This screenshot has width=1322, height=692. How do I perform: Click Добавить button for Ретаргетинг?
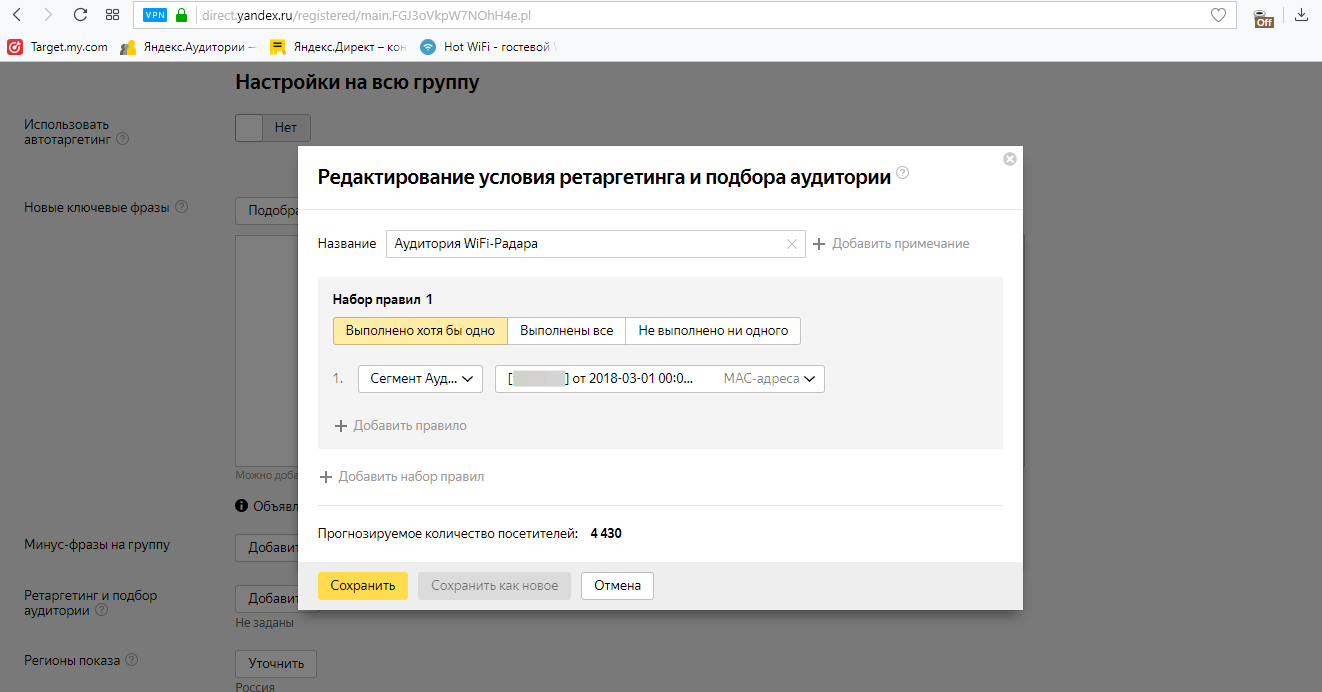click(x=267, y=598)
